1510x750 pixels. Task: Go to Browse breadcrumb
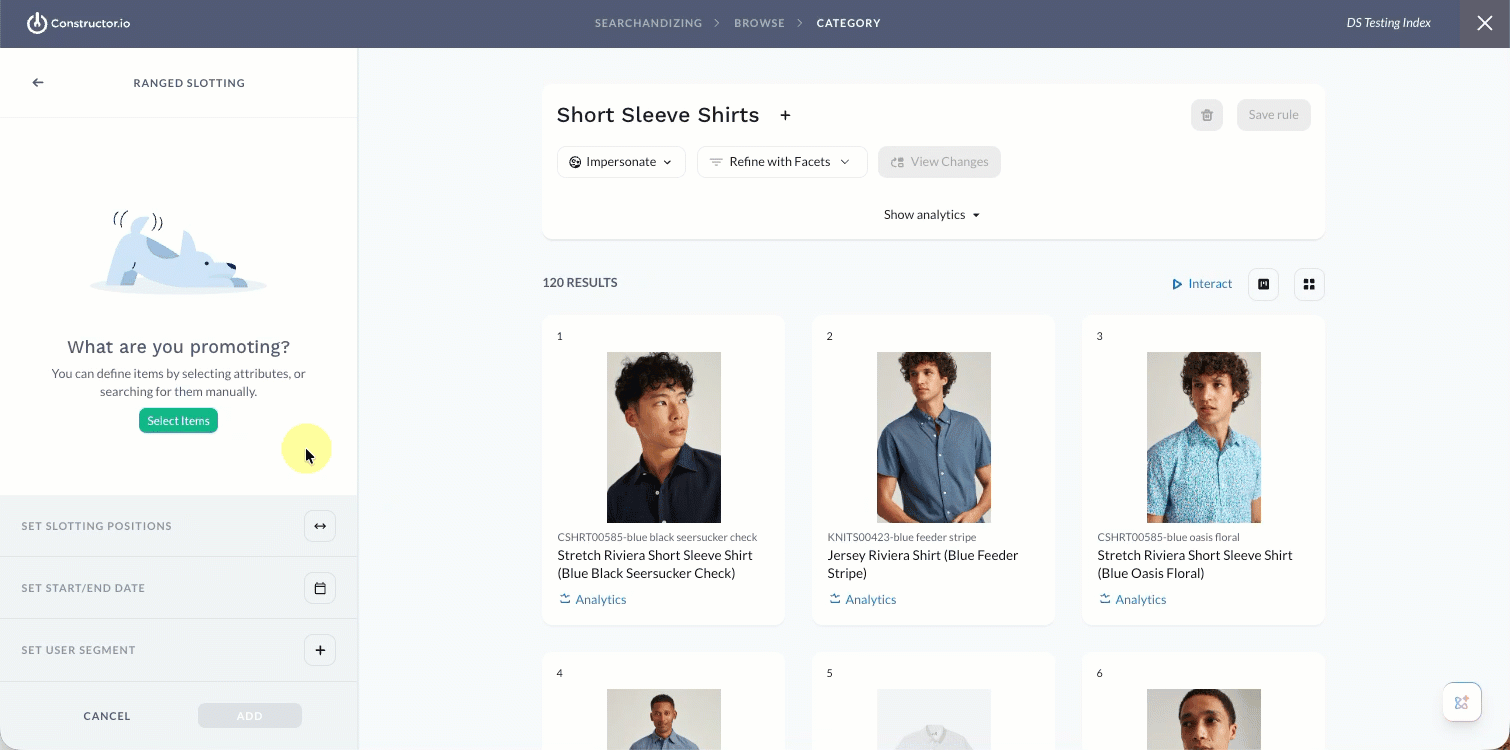(x=759, y=23)
